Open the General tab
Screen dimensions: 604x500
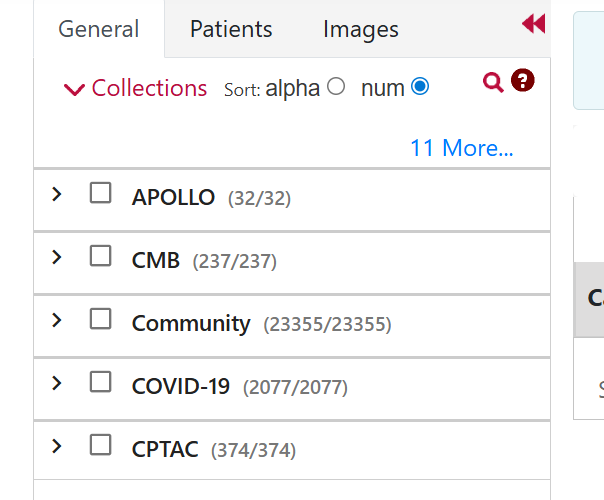tap(99, 29)
